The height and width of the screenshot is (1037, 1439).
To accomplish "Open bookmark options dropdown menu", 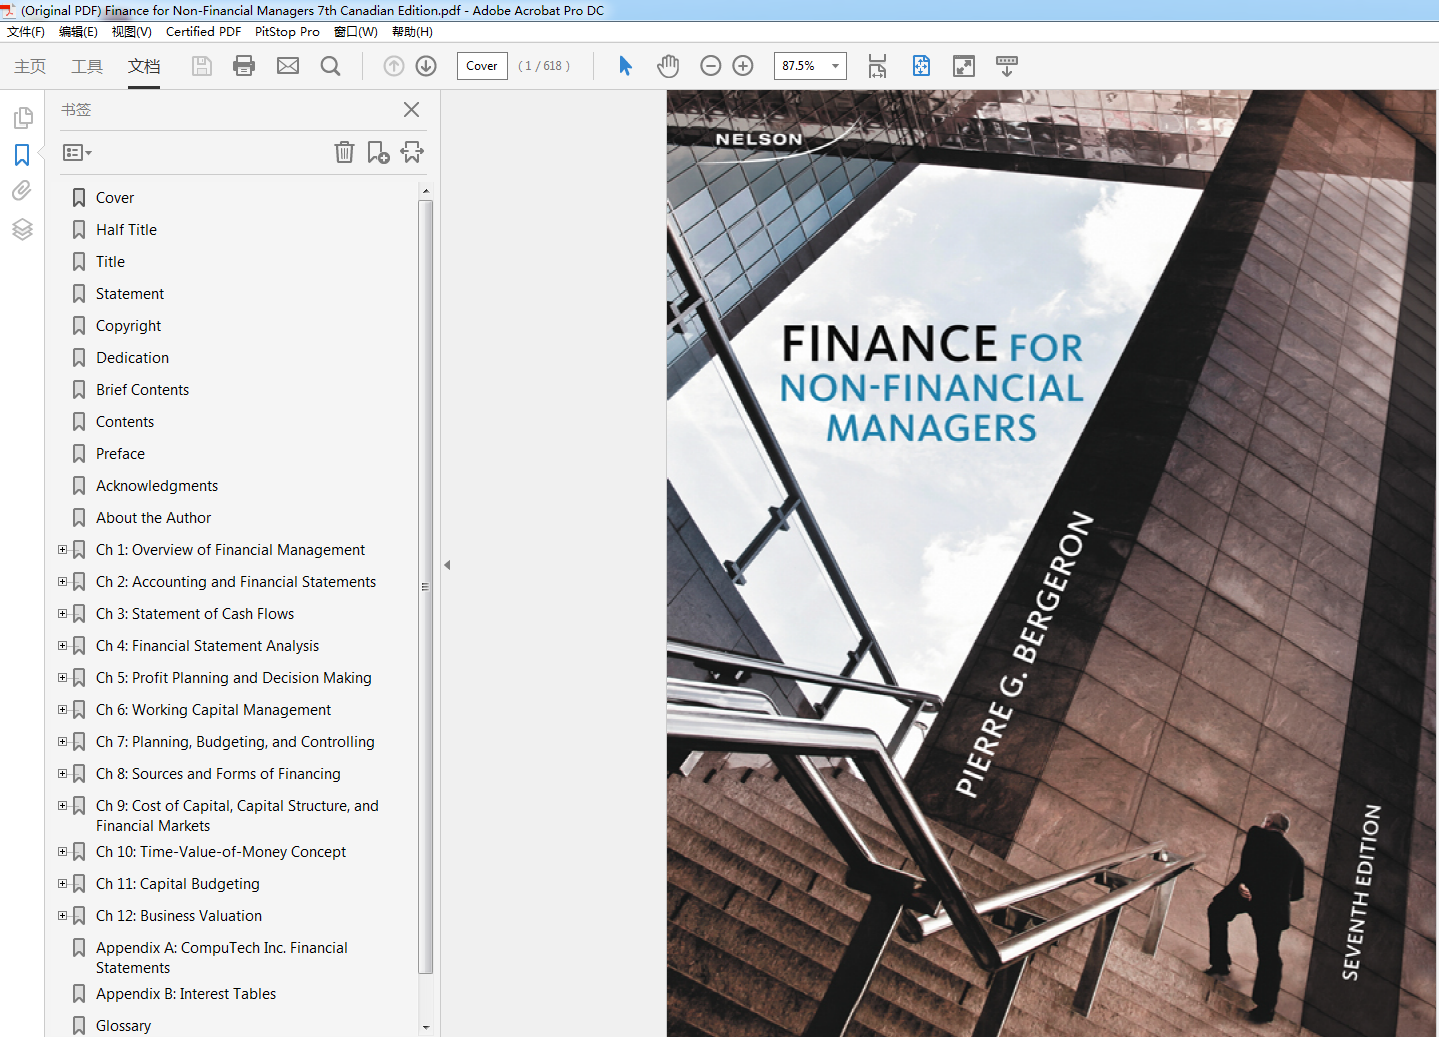I will coord(77,153).
